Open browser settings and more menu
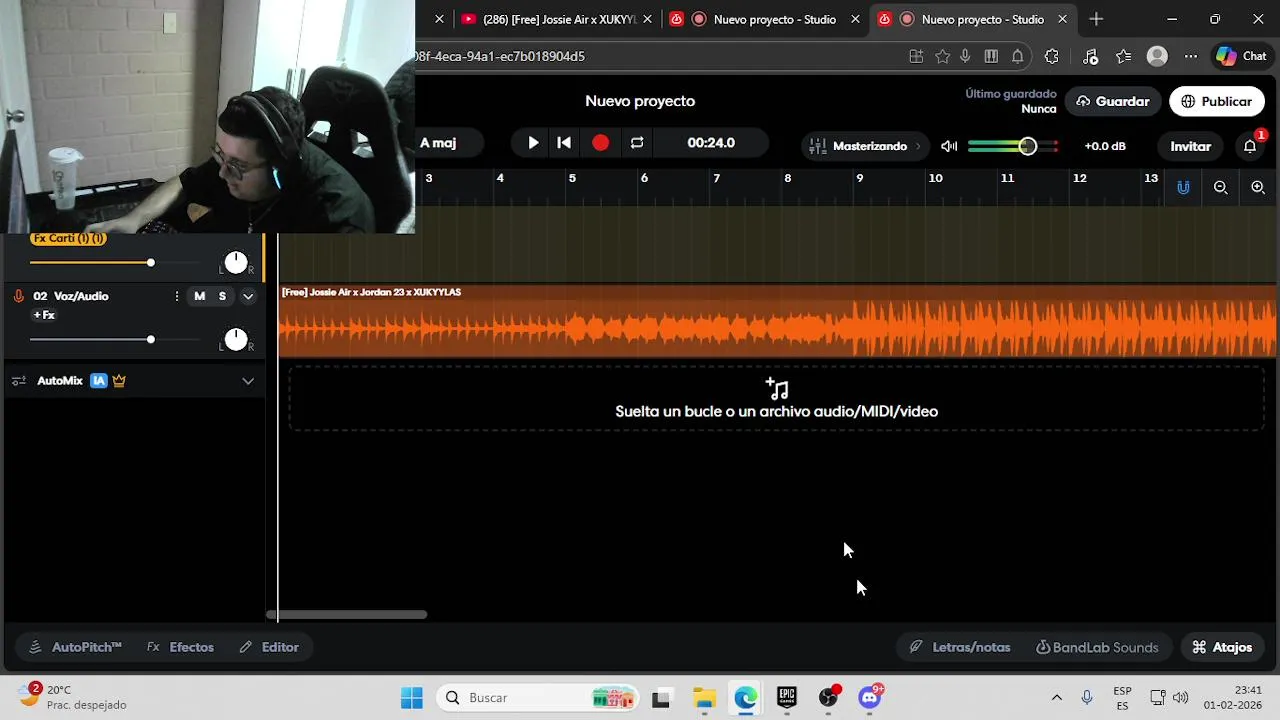The width and height of the screenshot is (1280, 720). (1190, 56)
